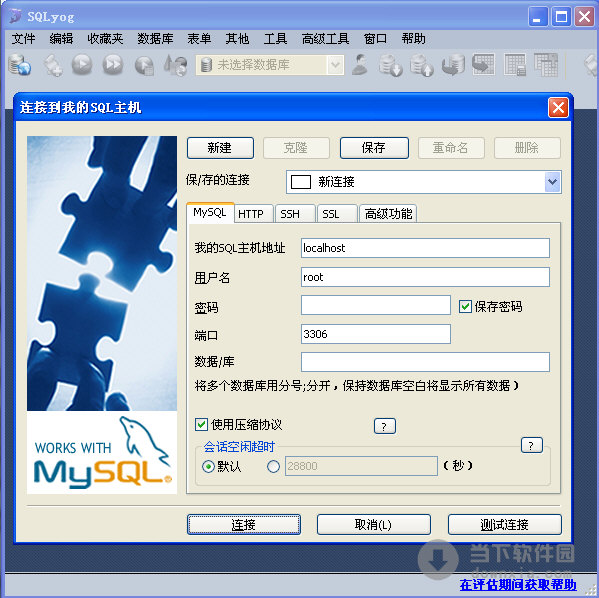Click the 连接 button
This screenshot has width=599, height=598.
244,524
